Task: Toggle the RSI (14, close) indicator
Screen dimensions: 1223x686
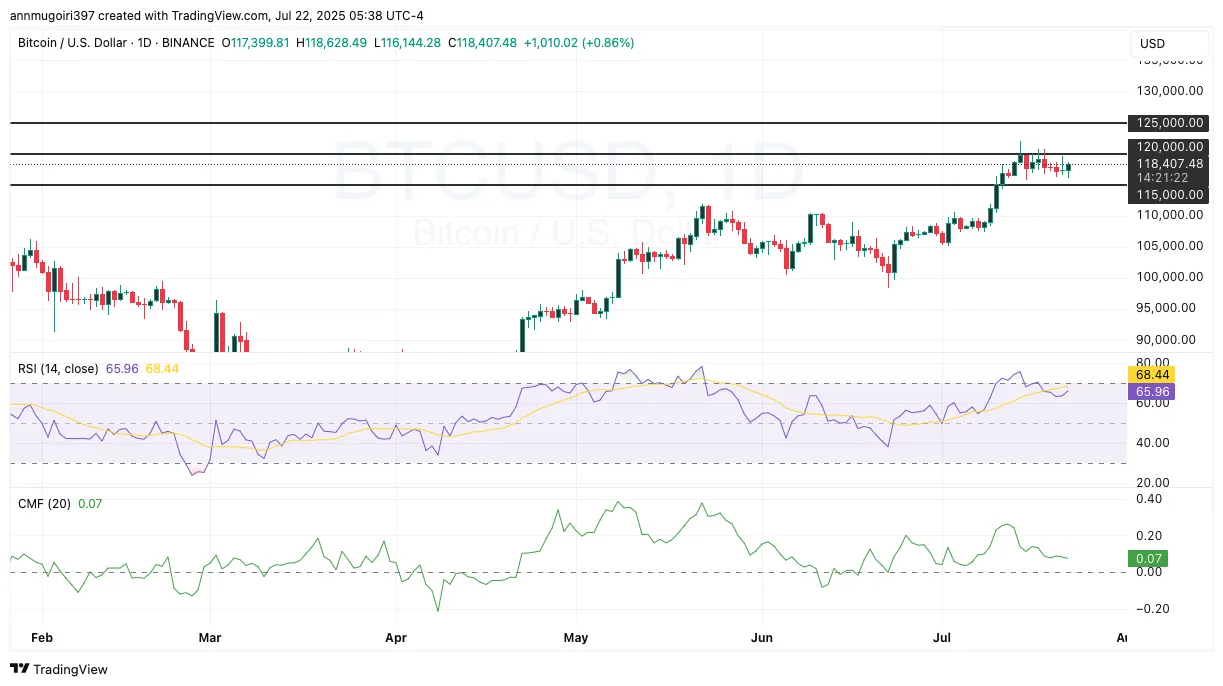Action: coord(60,369)
